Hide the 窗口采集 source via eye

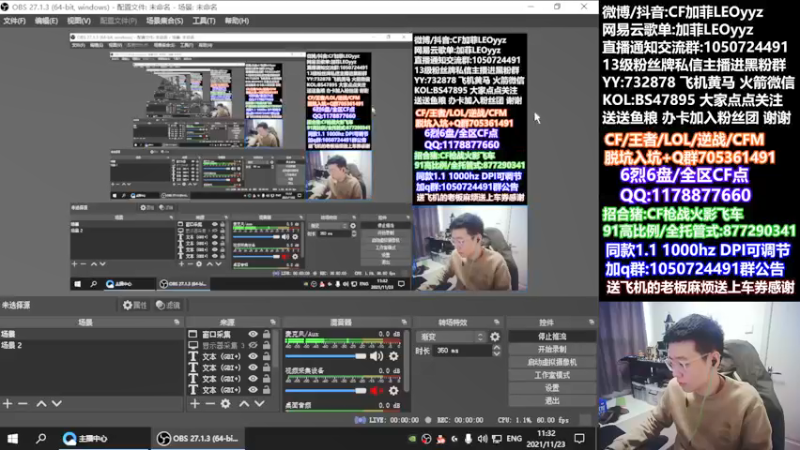pos(253,334)
